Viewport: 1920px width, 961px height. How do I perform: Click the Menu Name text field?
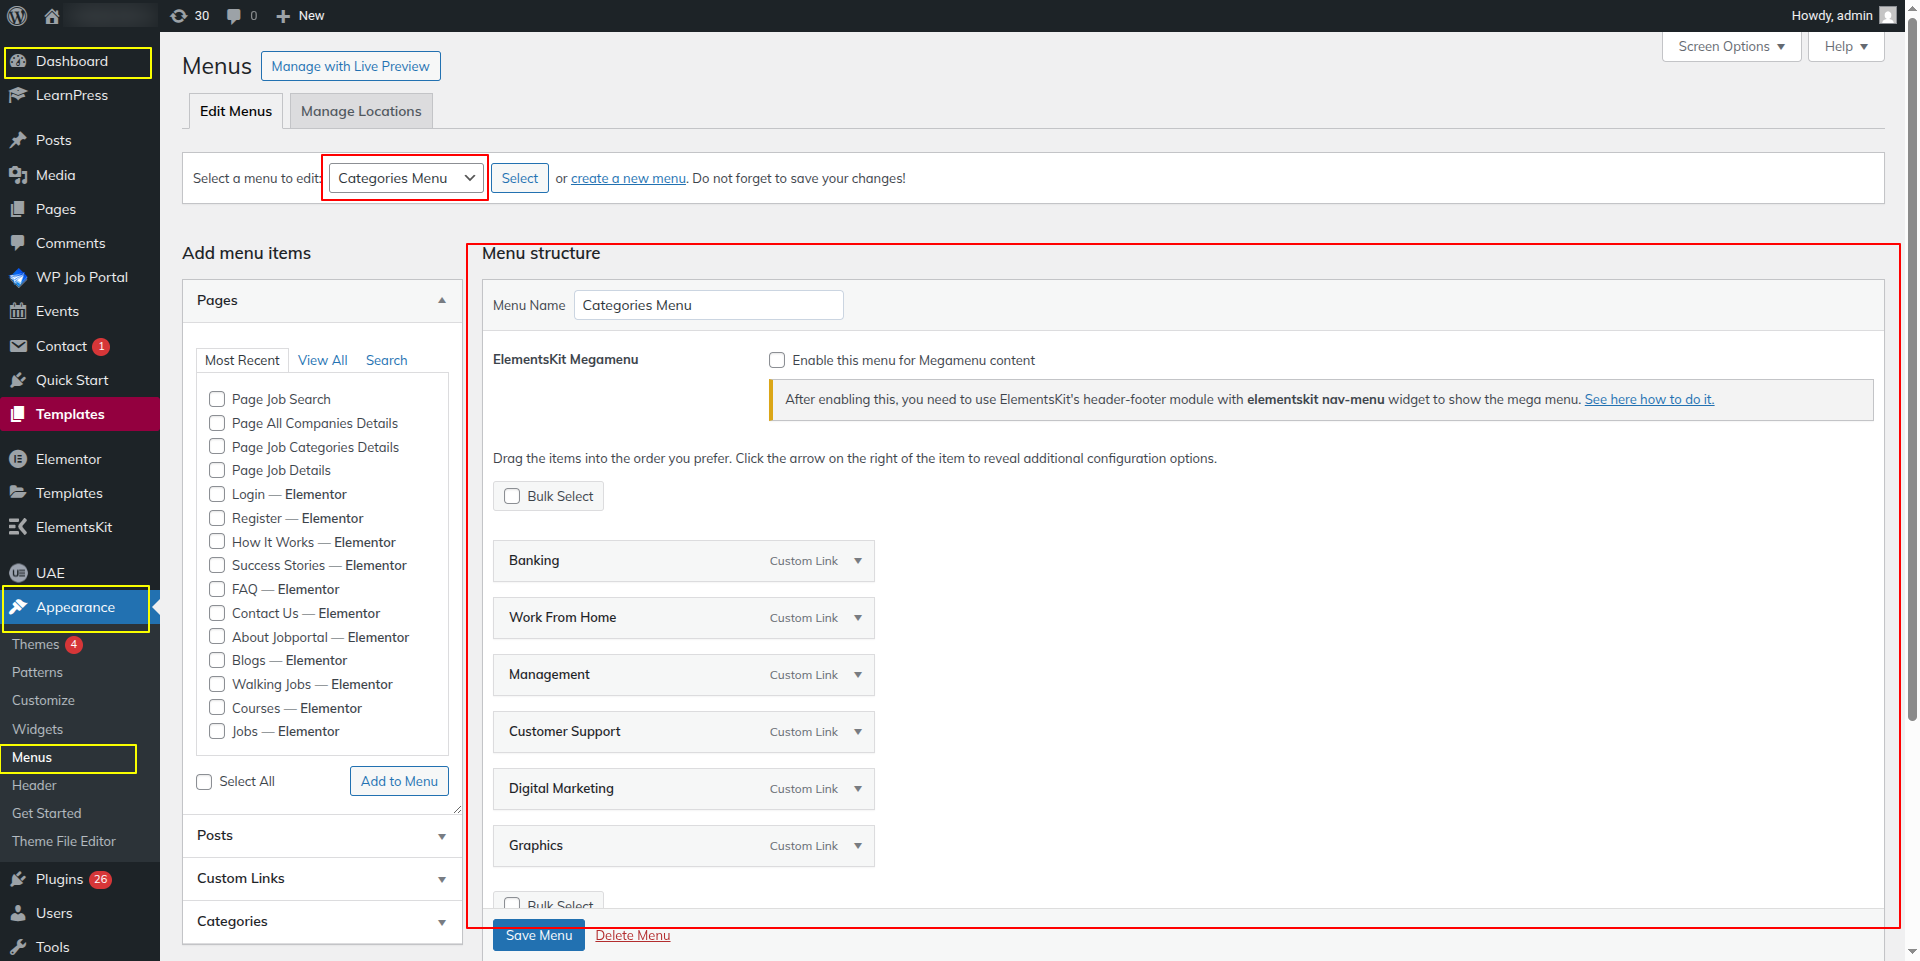[x=708, y=305]
